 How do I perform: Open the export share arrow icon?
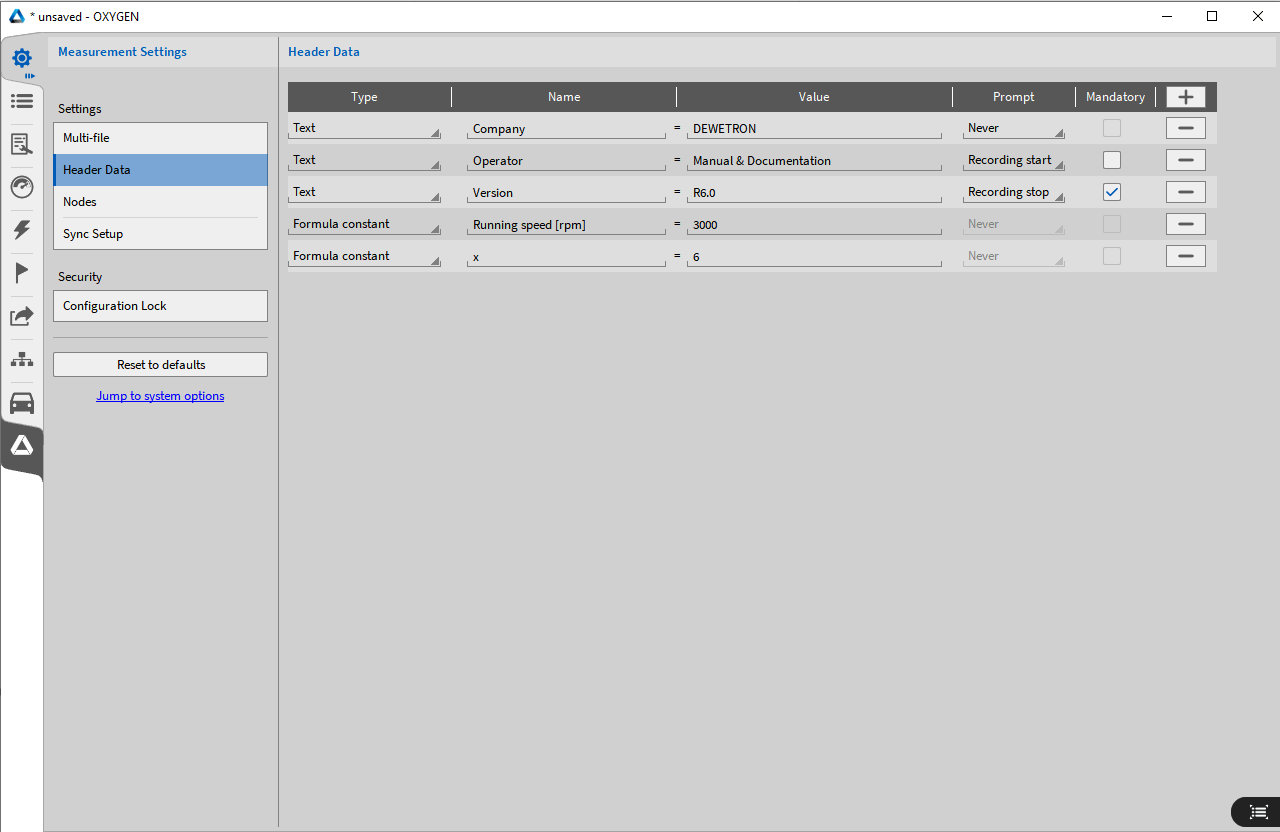point(22,316)
